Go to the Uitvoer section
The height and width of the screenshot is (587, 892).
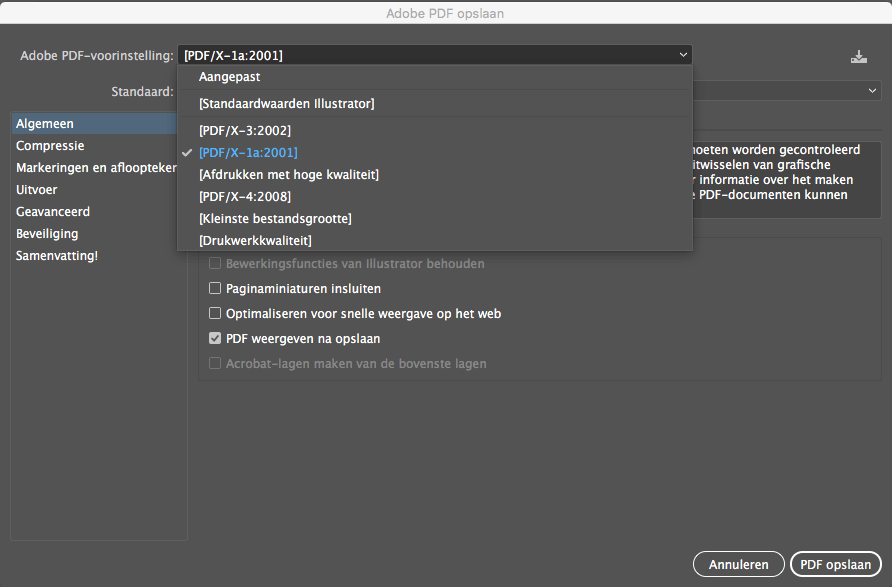pos(94,189)
